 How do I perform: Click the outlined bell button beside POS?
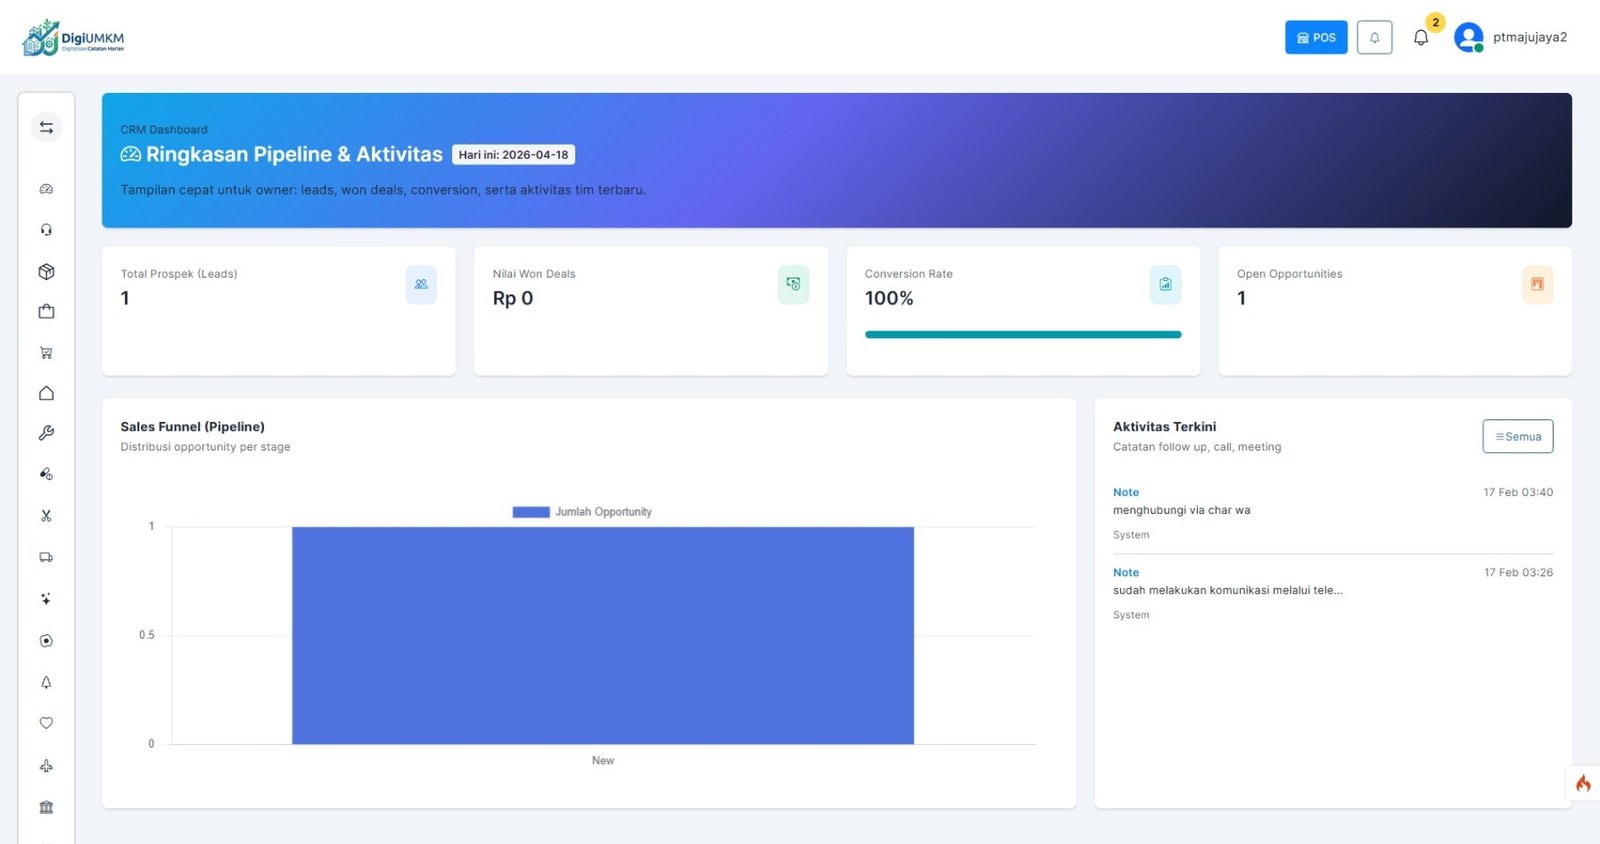pyautogui.click(x=1374, y=37)
